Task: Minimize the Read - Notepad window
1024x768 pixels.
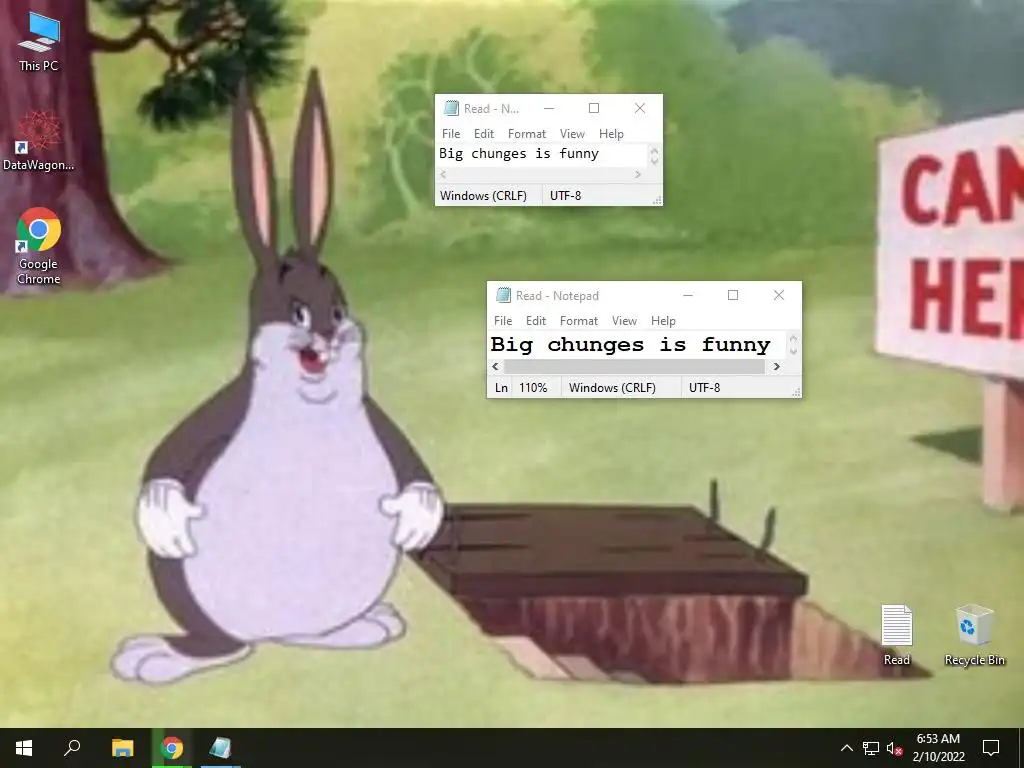Action: click(688, 295)
